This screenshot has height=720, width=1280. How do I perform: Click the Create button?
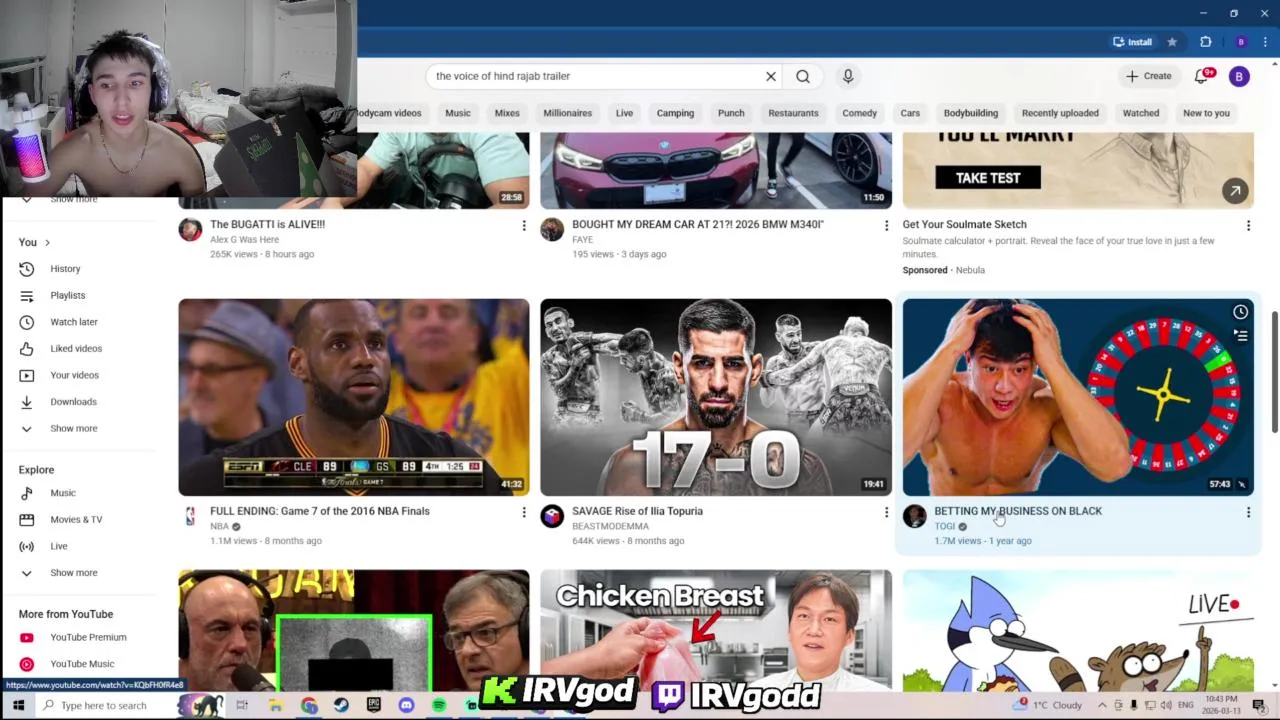(x=1148, y=76)
